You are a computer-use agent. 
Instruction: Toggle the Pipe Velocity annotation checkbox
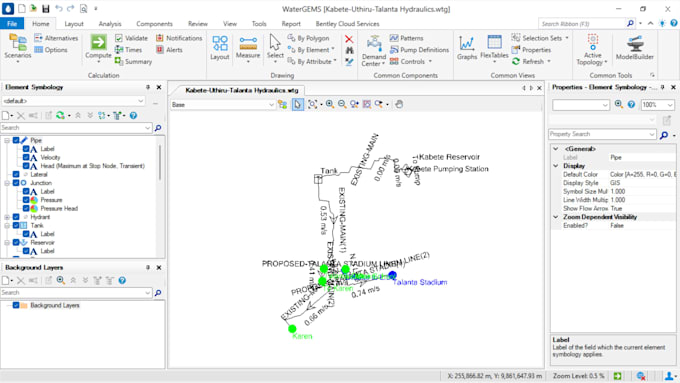click(x=26, y=157)
